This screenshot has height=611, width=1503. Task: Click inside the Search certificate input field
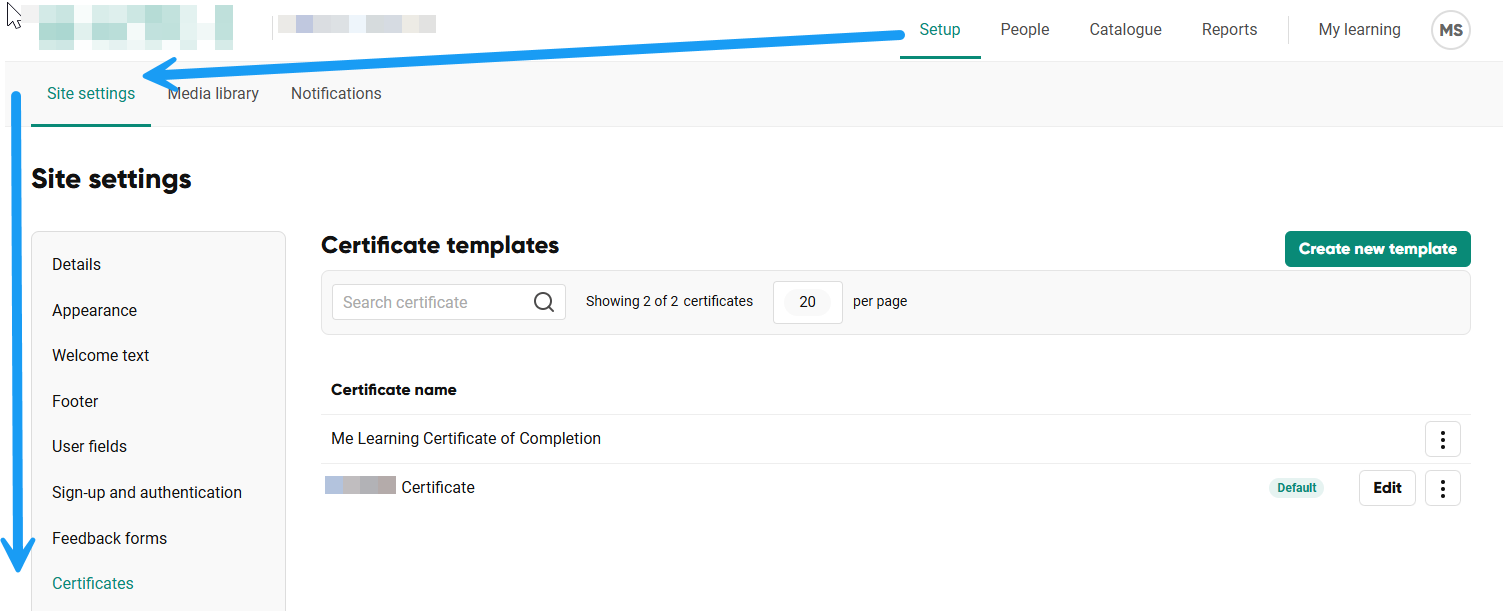click(x=430, y=301)
